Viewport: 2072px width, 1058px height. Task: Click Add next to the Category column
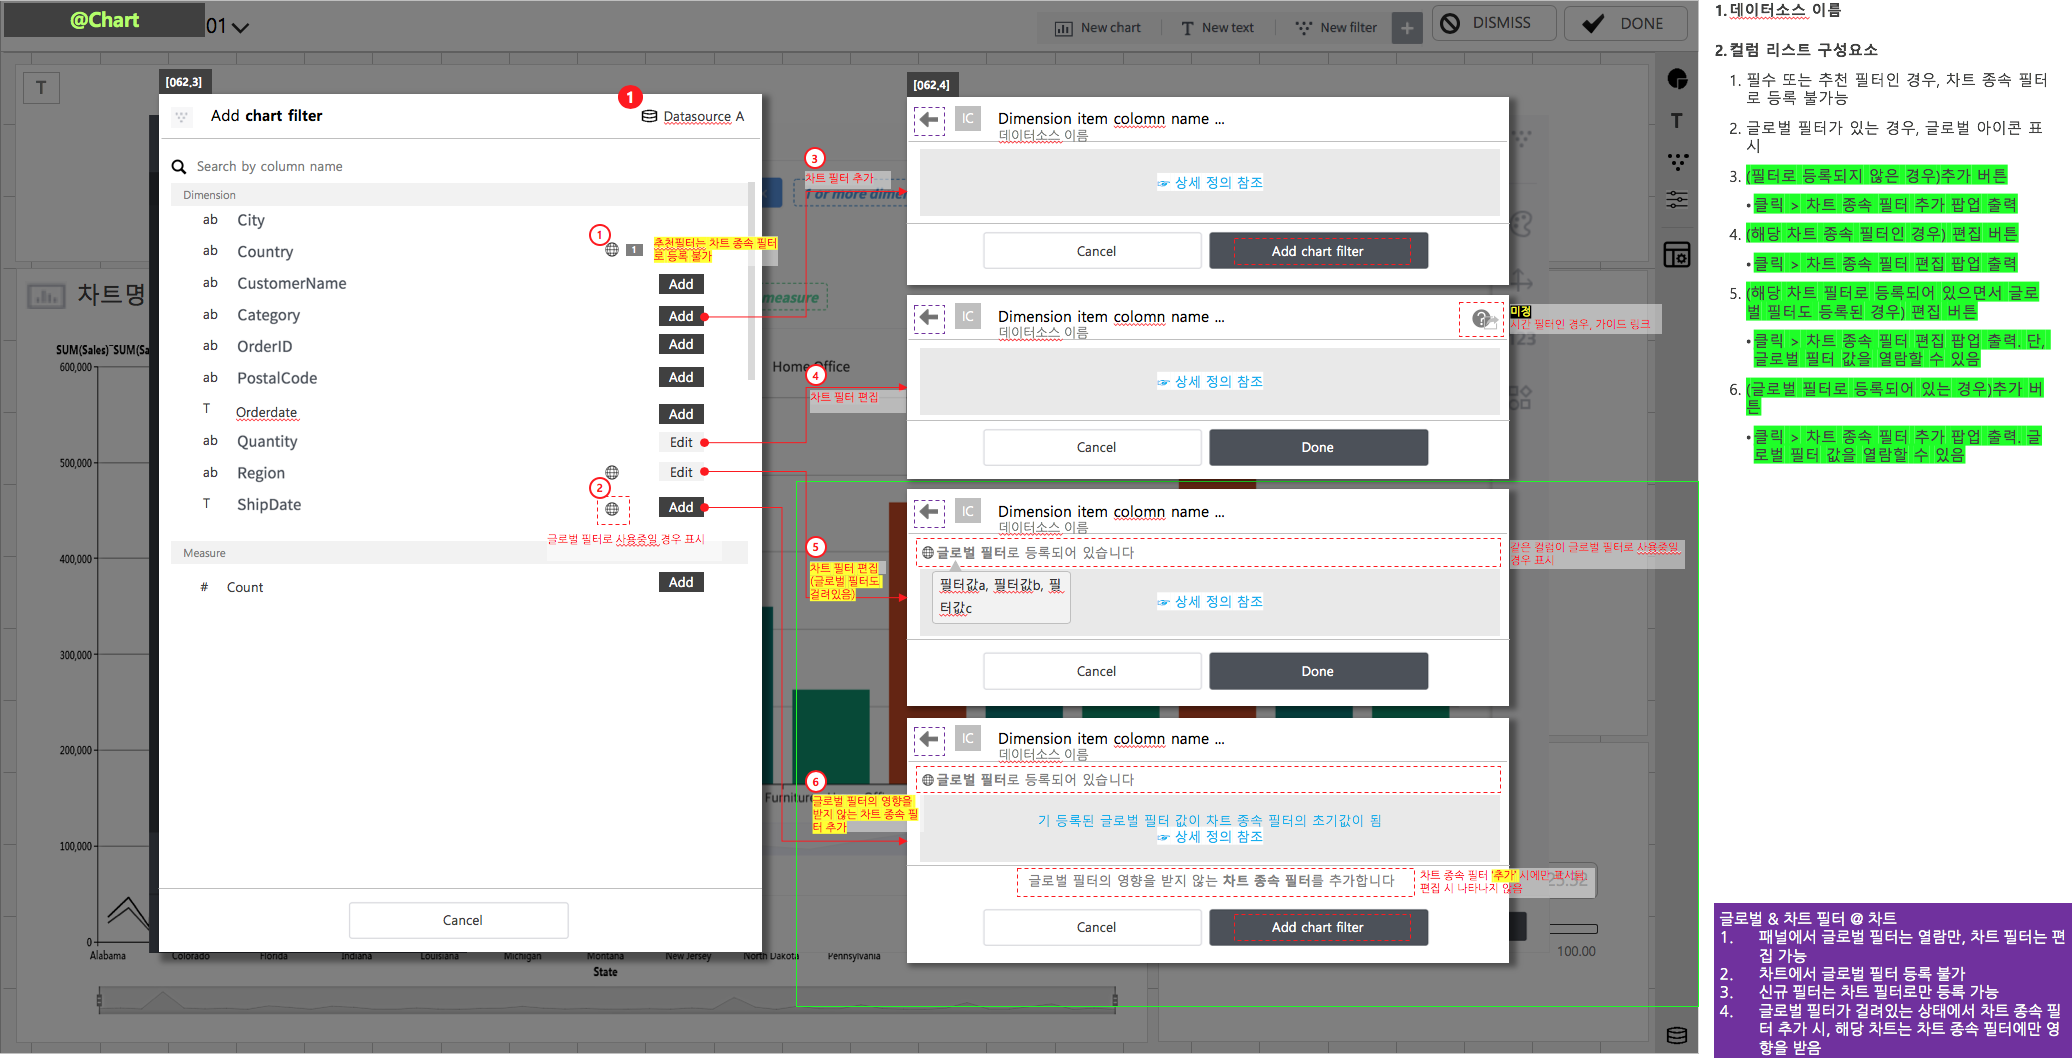(x=681, y=315)
